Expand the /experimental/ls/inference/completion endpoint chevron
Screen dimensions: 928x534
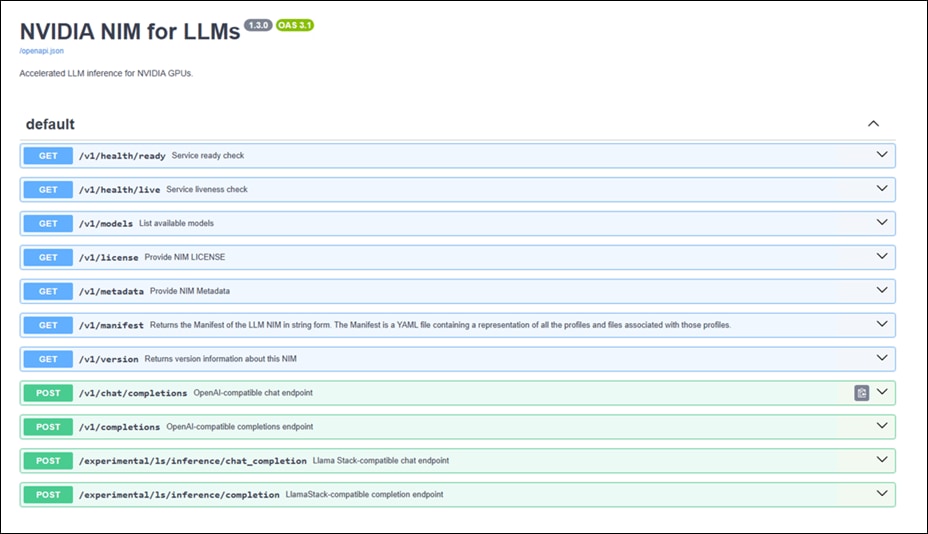[882, 493]
